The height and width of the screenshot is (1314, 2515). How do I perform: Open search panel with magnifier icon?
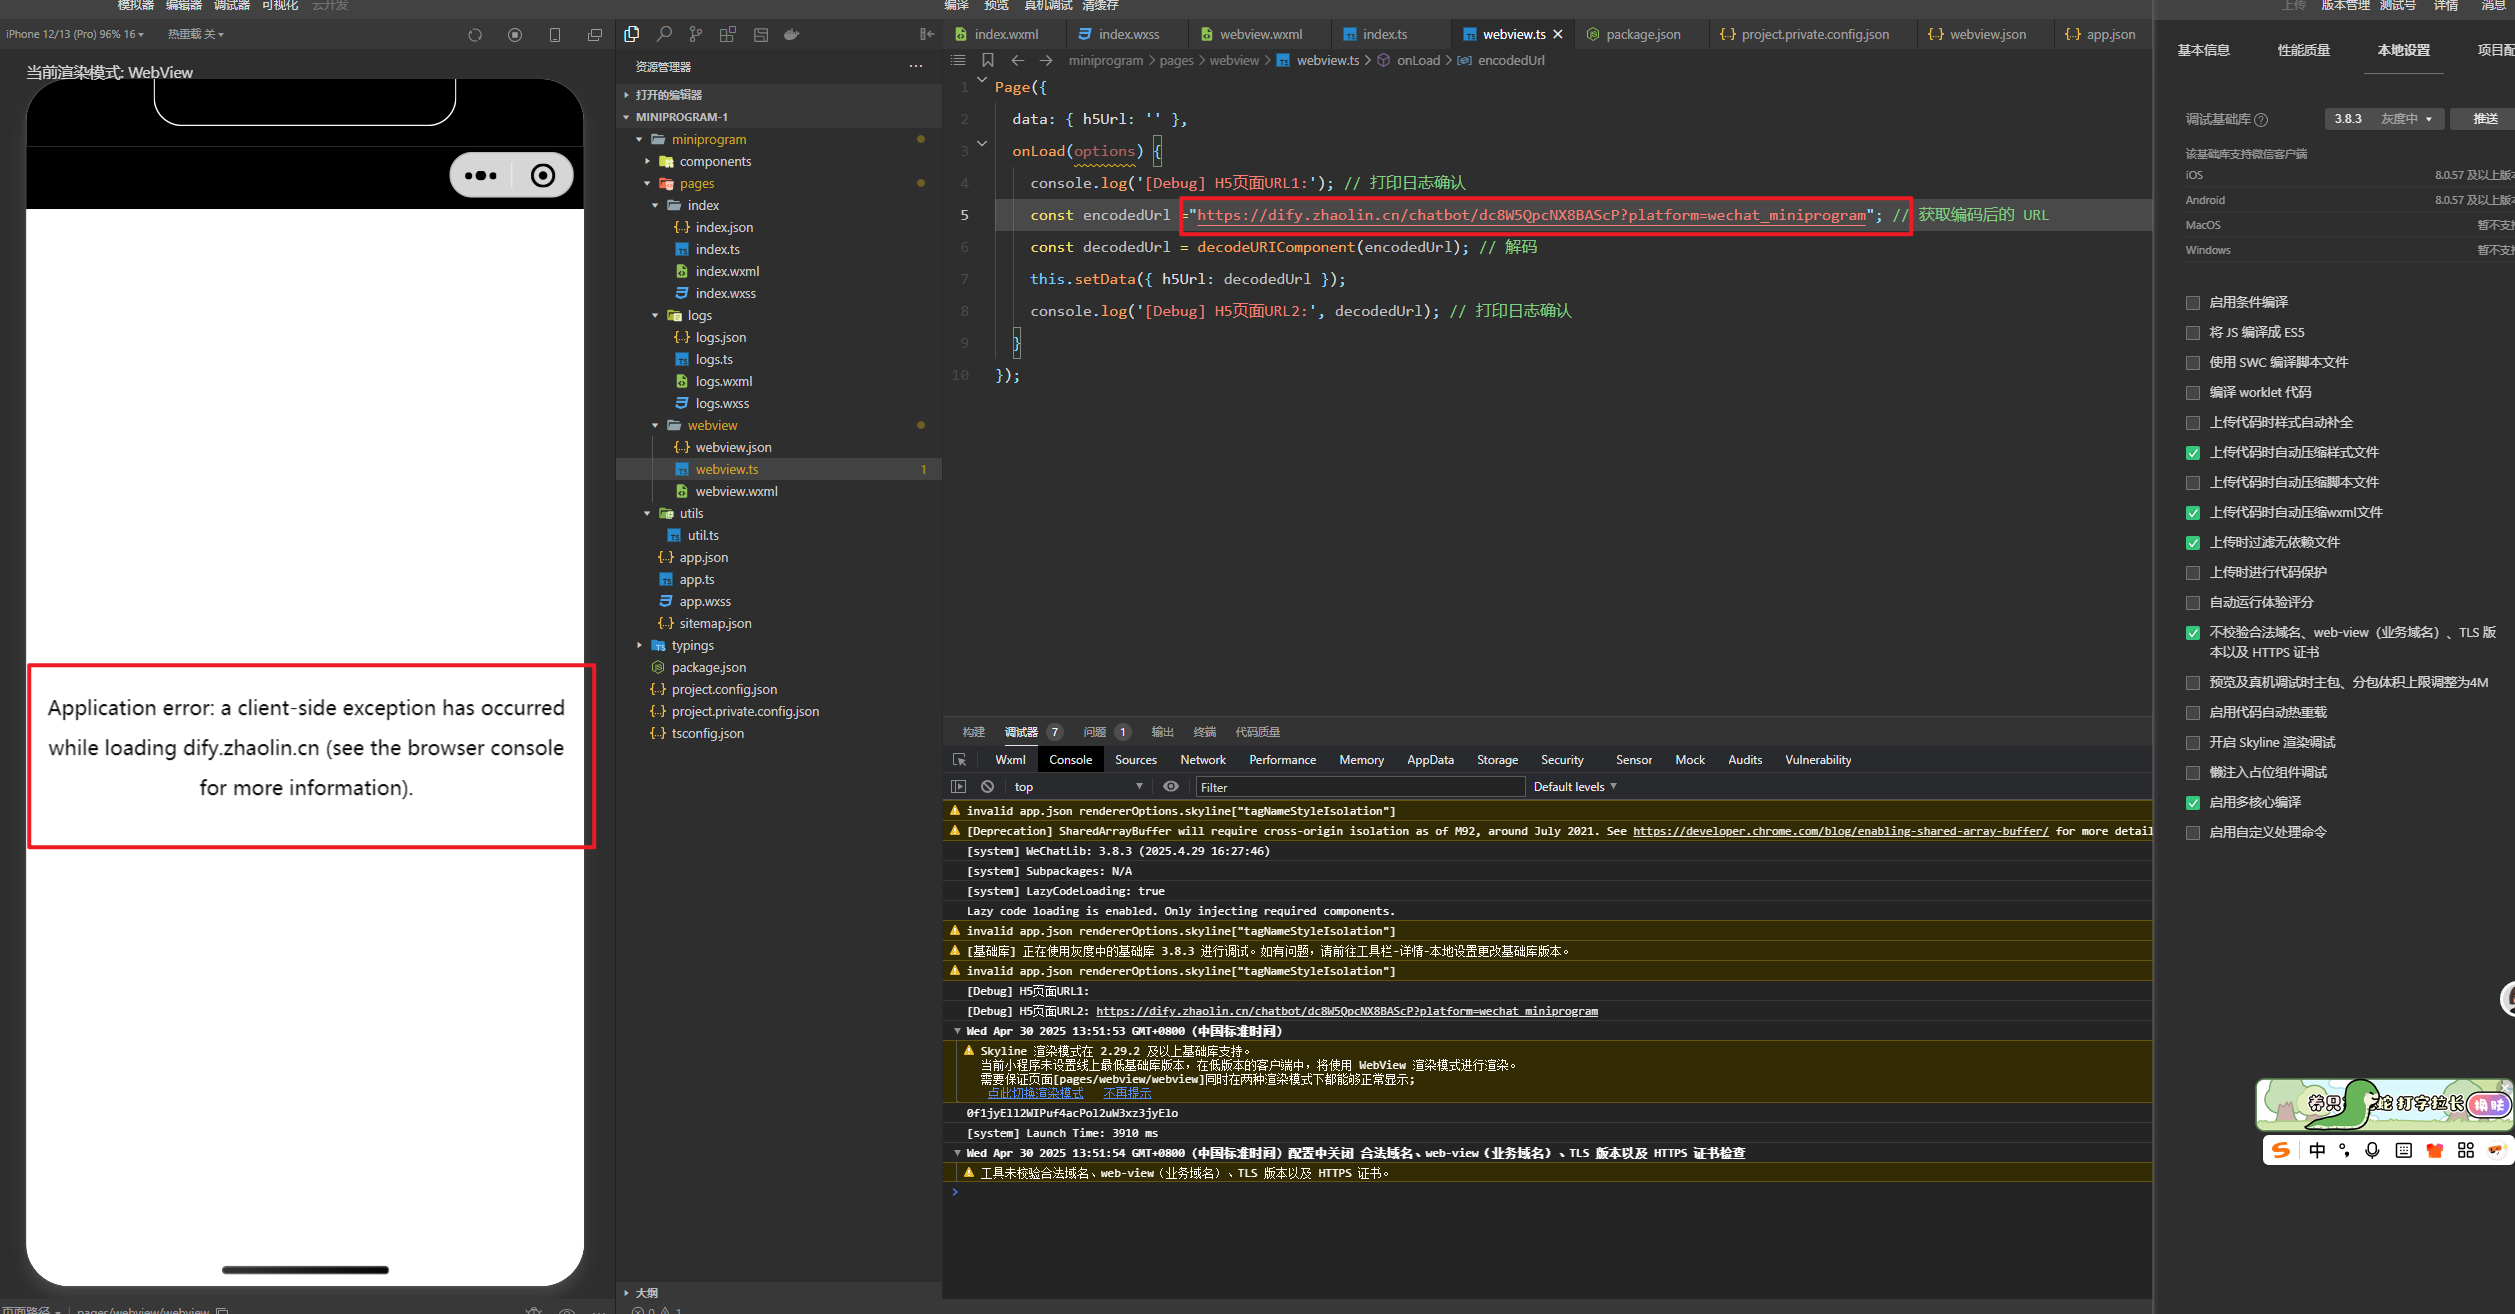[x=664, y=34]
